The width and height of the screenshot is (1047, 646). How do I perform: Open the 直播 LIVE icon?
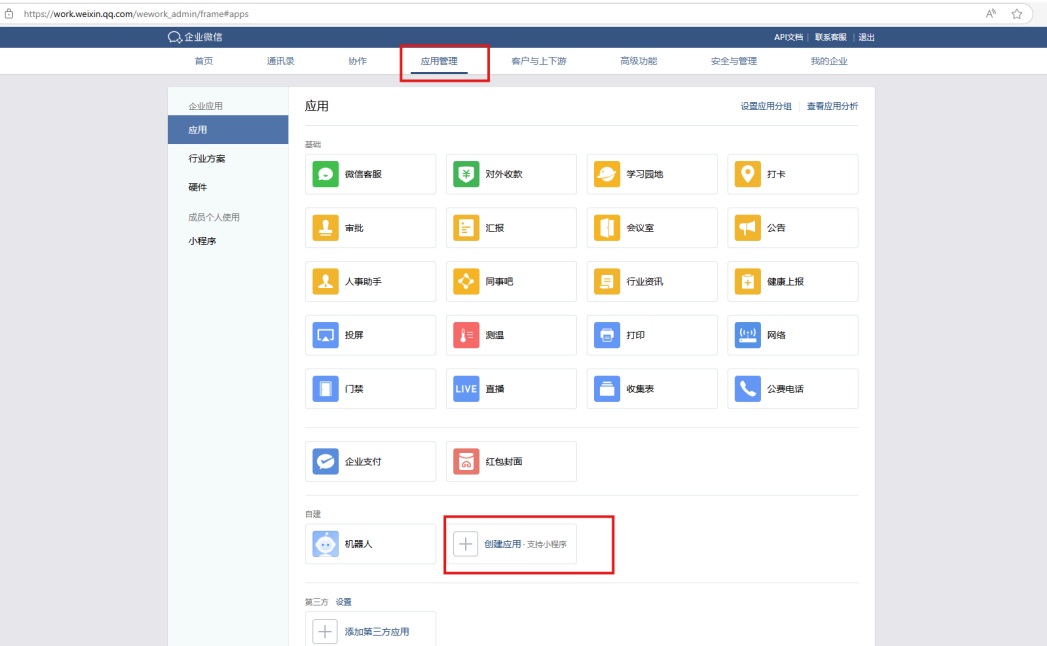click(x=466, y=389)
